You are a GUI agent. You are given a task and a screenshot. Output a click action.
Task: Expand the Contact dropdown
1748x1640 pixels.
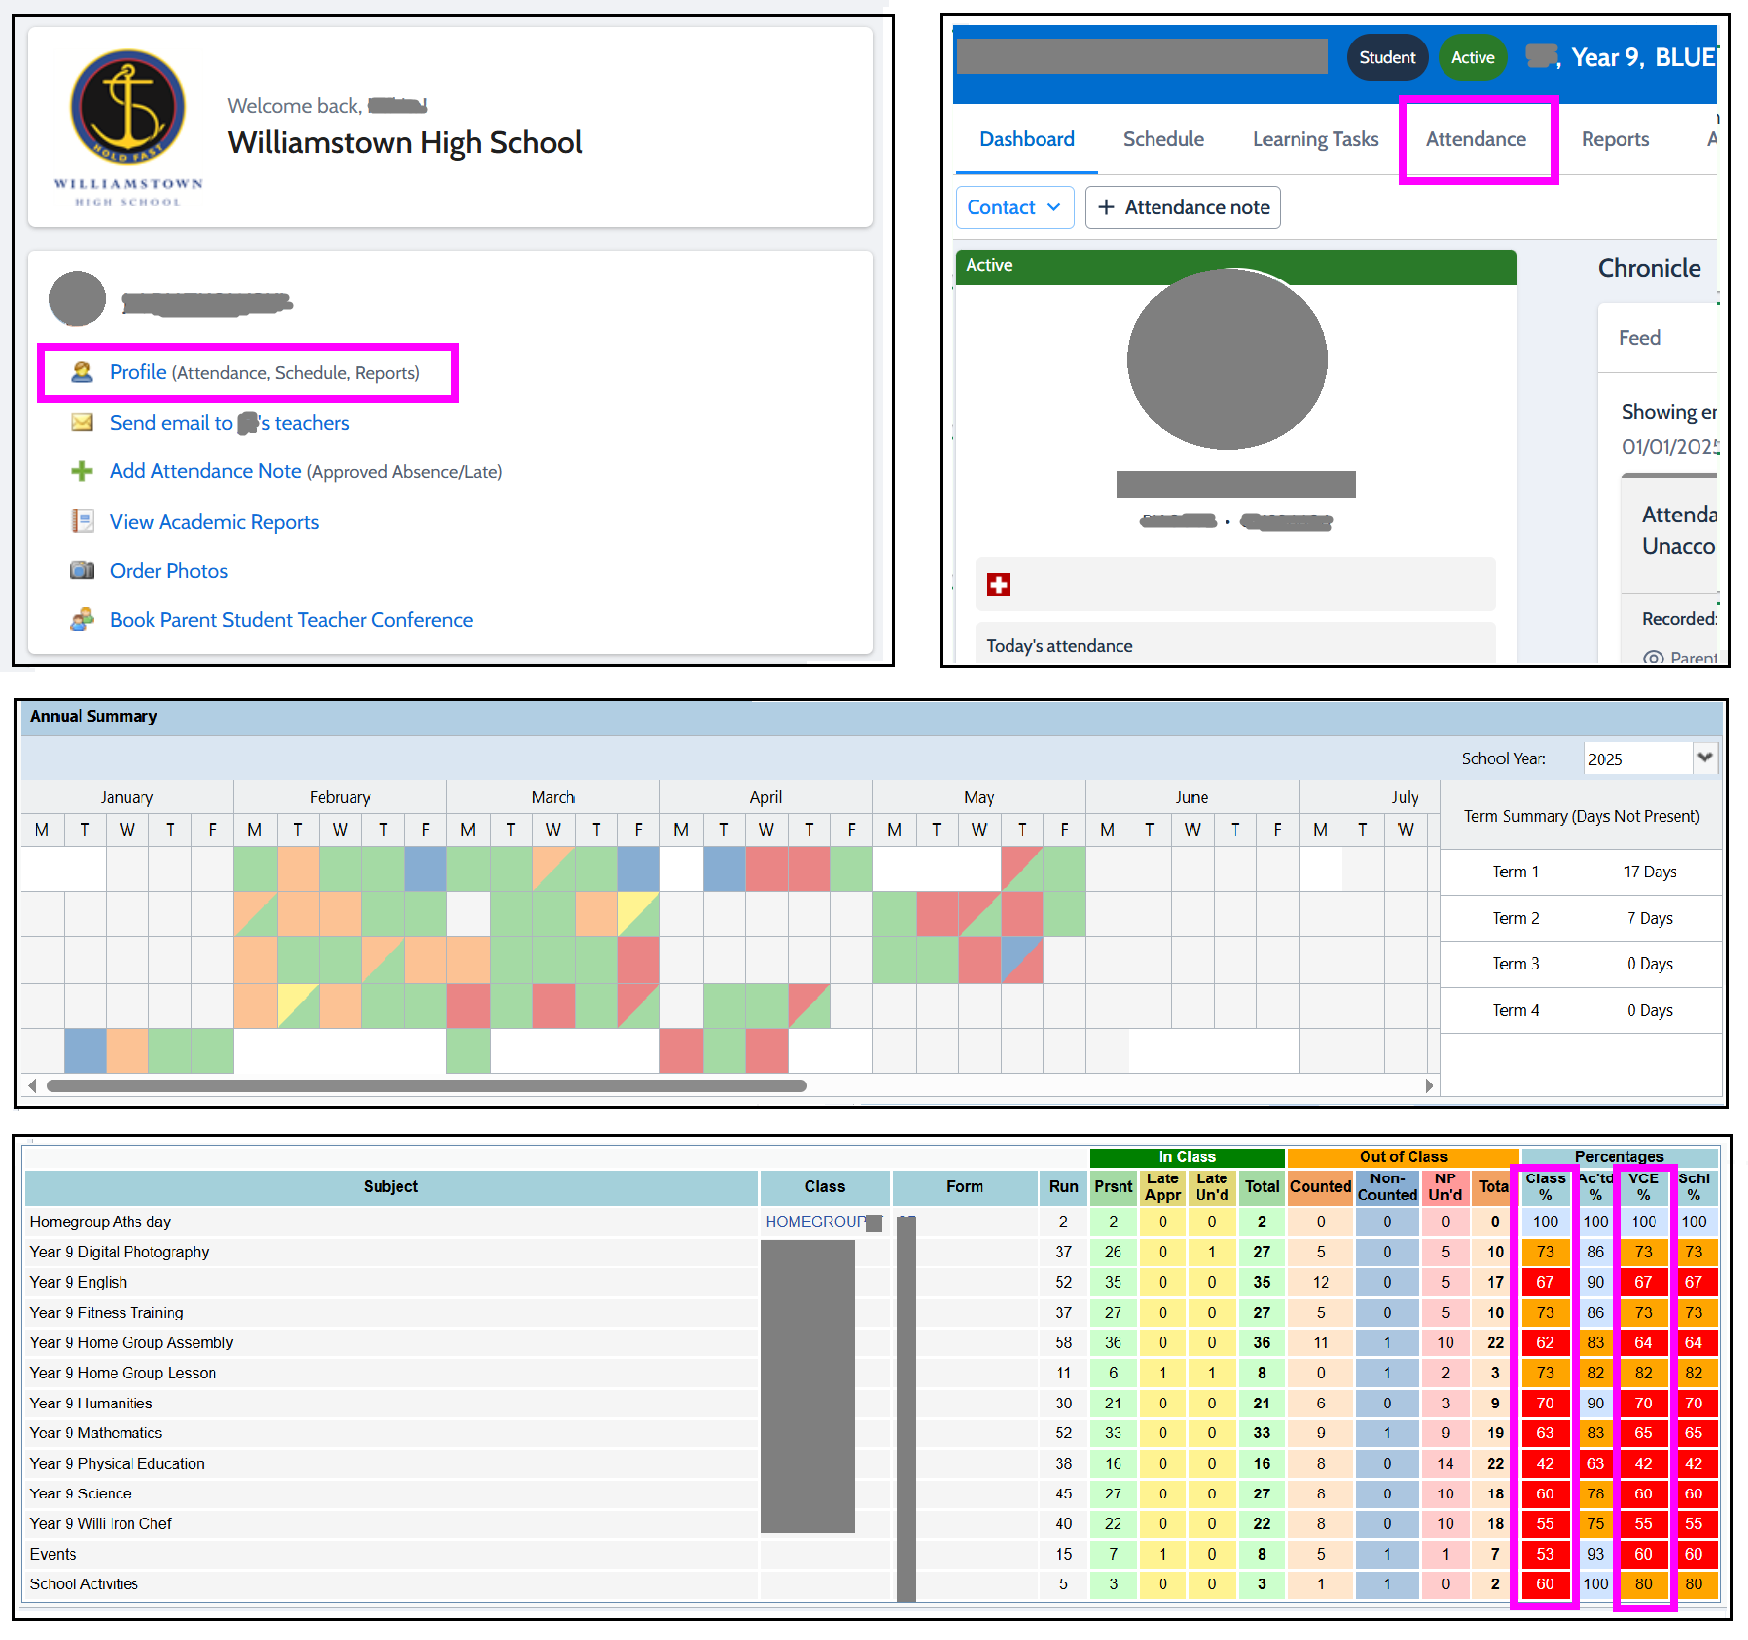point(1014,207)
